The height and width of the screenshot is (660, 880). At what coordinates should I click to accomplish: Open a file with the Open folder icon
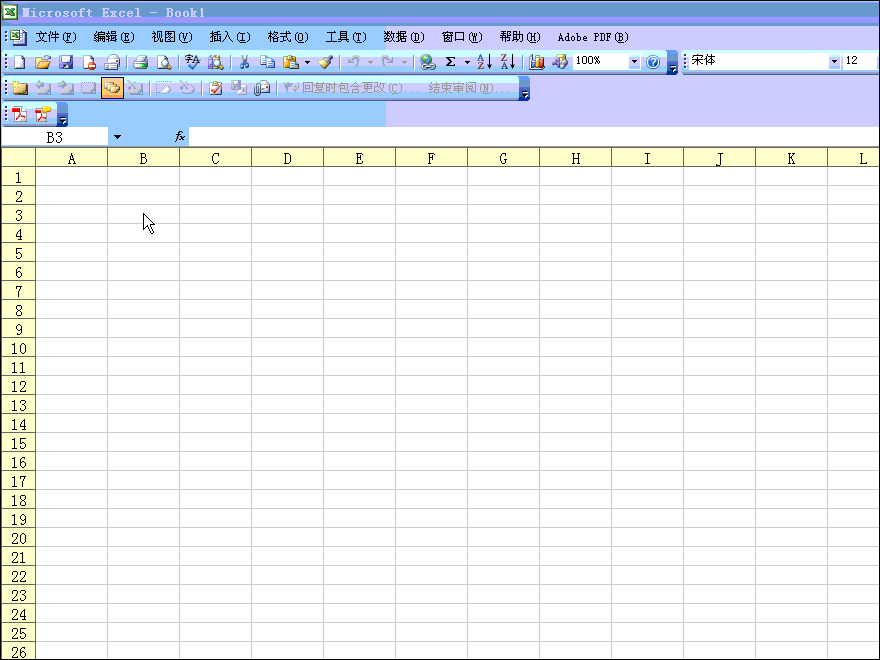[43, 62]
